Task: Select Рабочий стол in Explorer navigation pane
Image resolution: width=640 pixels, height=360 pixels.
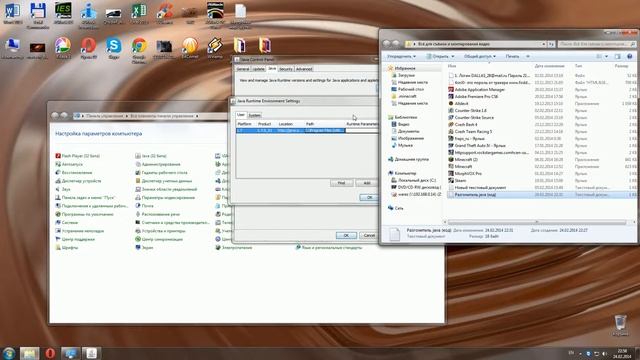Action: (x=407, y=89)
